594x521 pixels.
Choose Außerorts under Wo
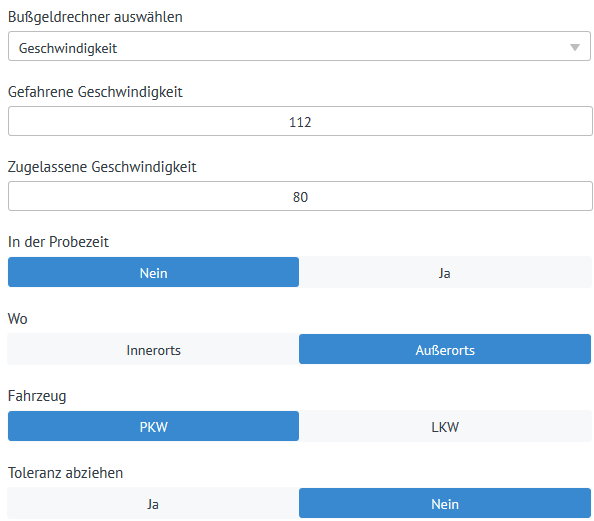tap(445, 349)
